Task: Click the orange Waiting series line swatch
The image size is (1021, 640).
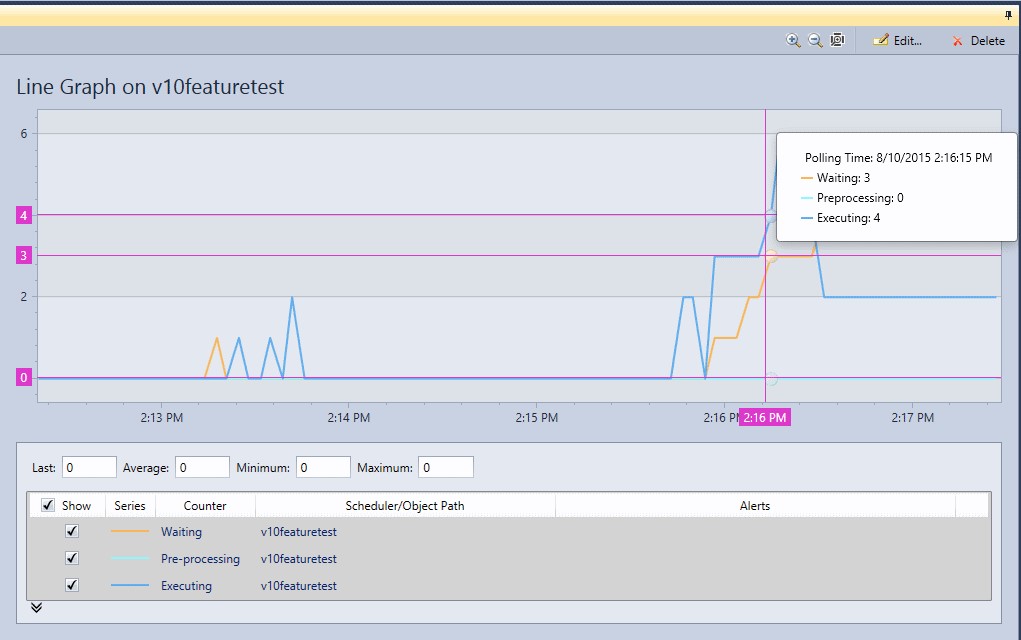Action: pos(129,531)
